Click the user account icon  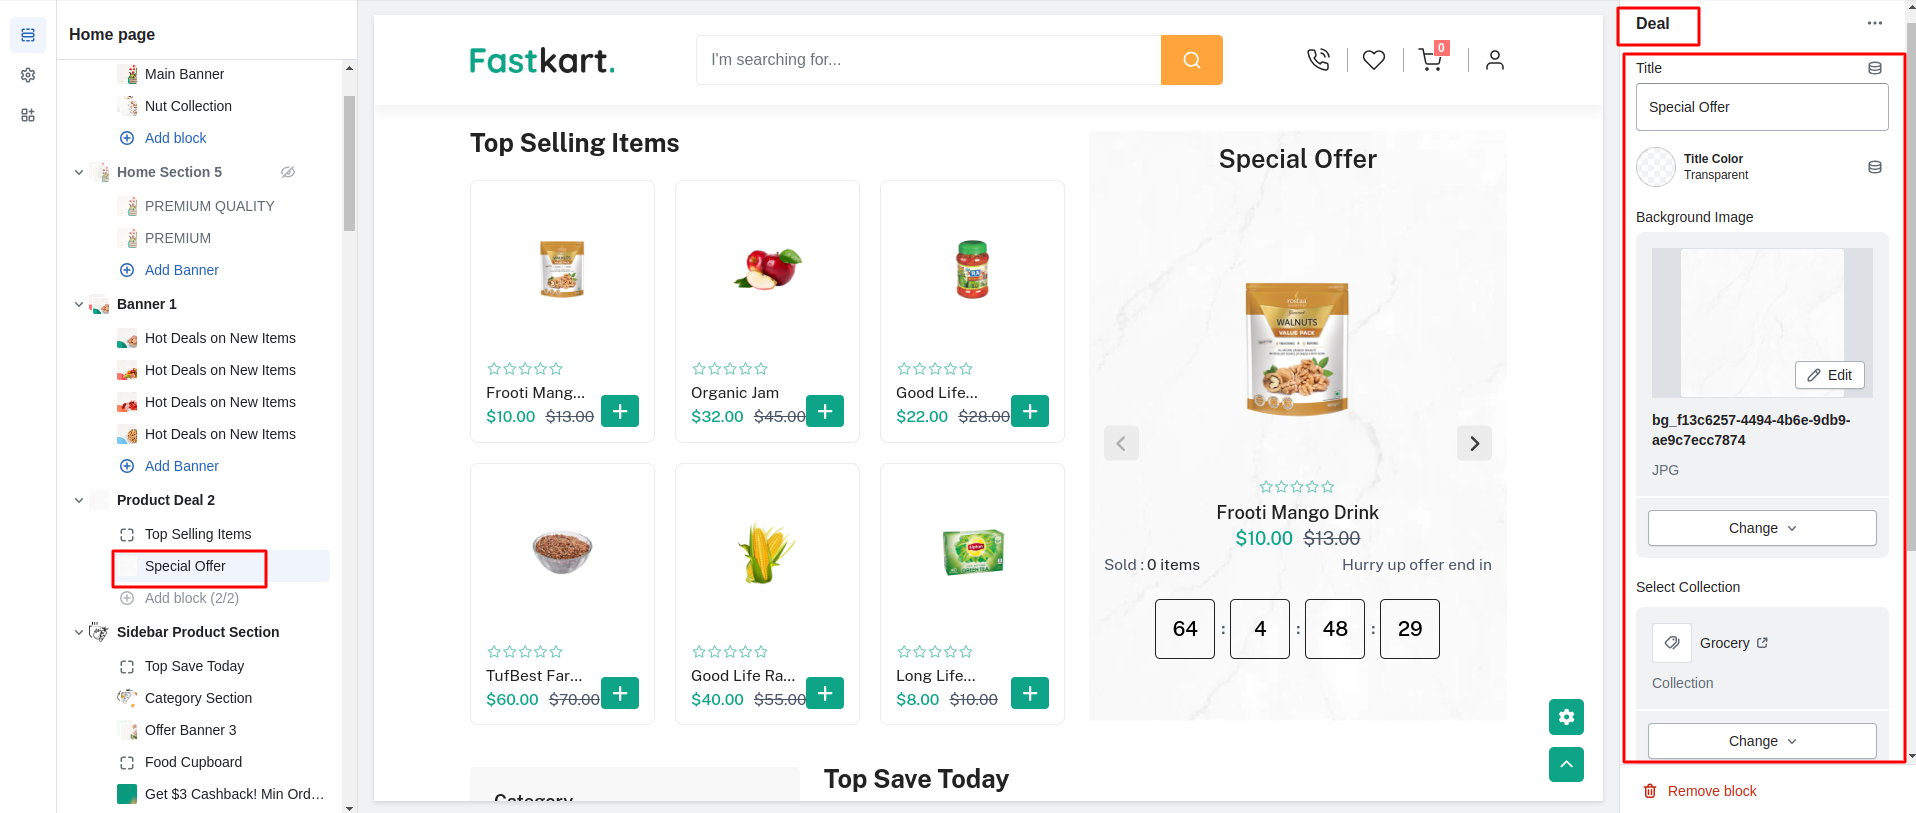click(x=1494, y=60)
